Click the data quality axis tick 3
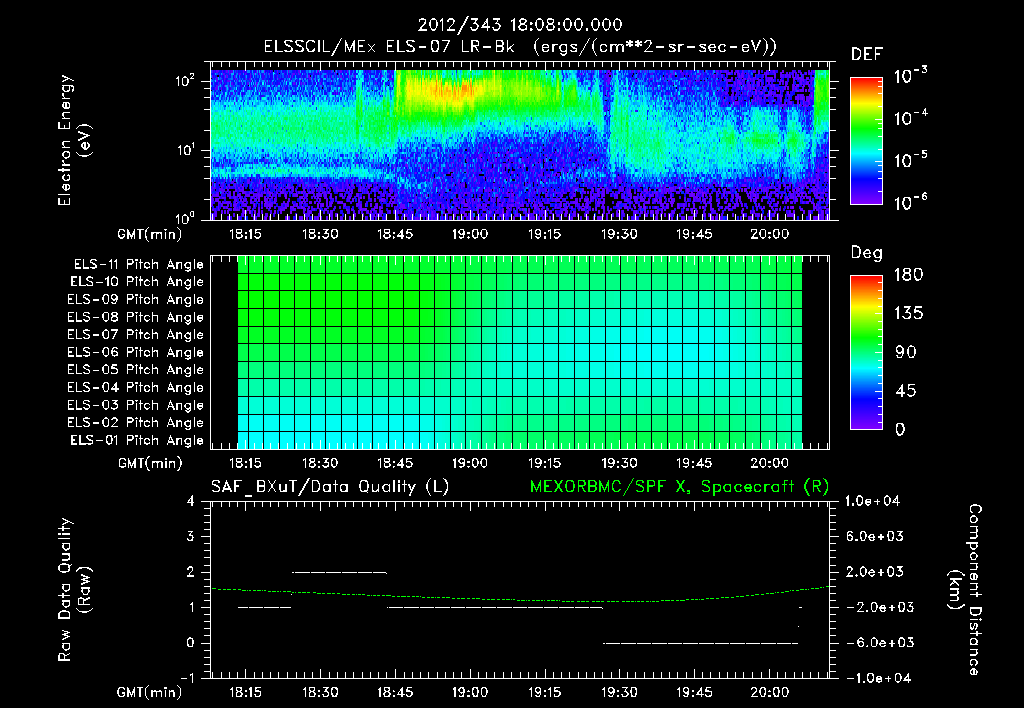The height and width of the screenshot is (708, 1024). tap(191, 536)
